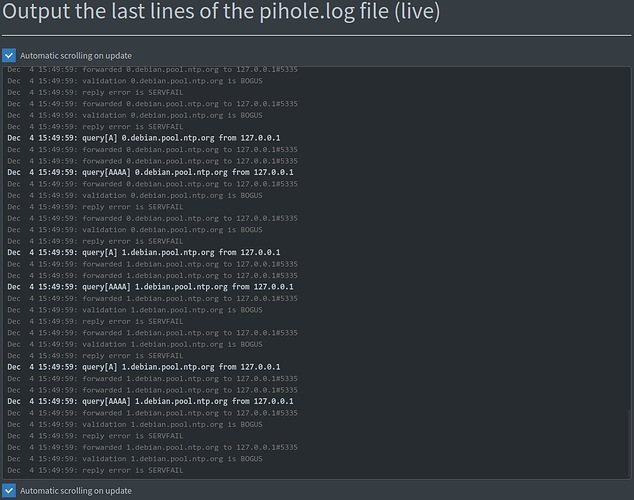This screenshot has height=500, width=634.
Task: Select the bold query[A] 0.debian.pool.ntp.org line
Action: (x=143, y=138)
